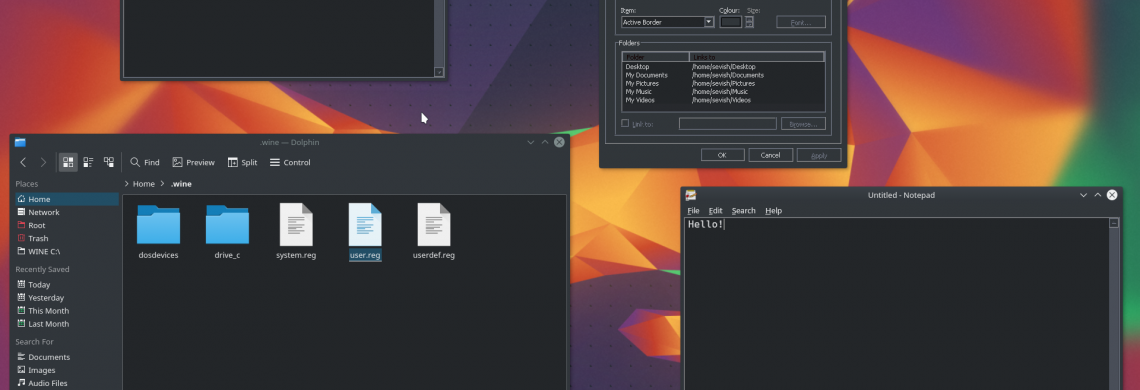This screenshot has width=1140, height=390.
Task: Select the system.reg file icon
Action: coord(296,225)
